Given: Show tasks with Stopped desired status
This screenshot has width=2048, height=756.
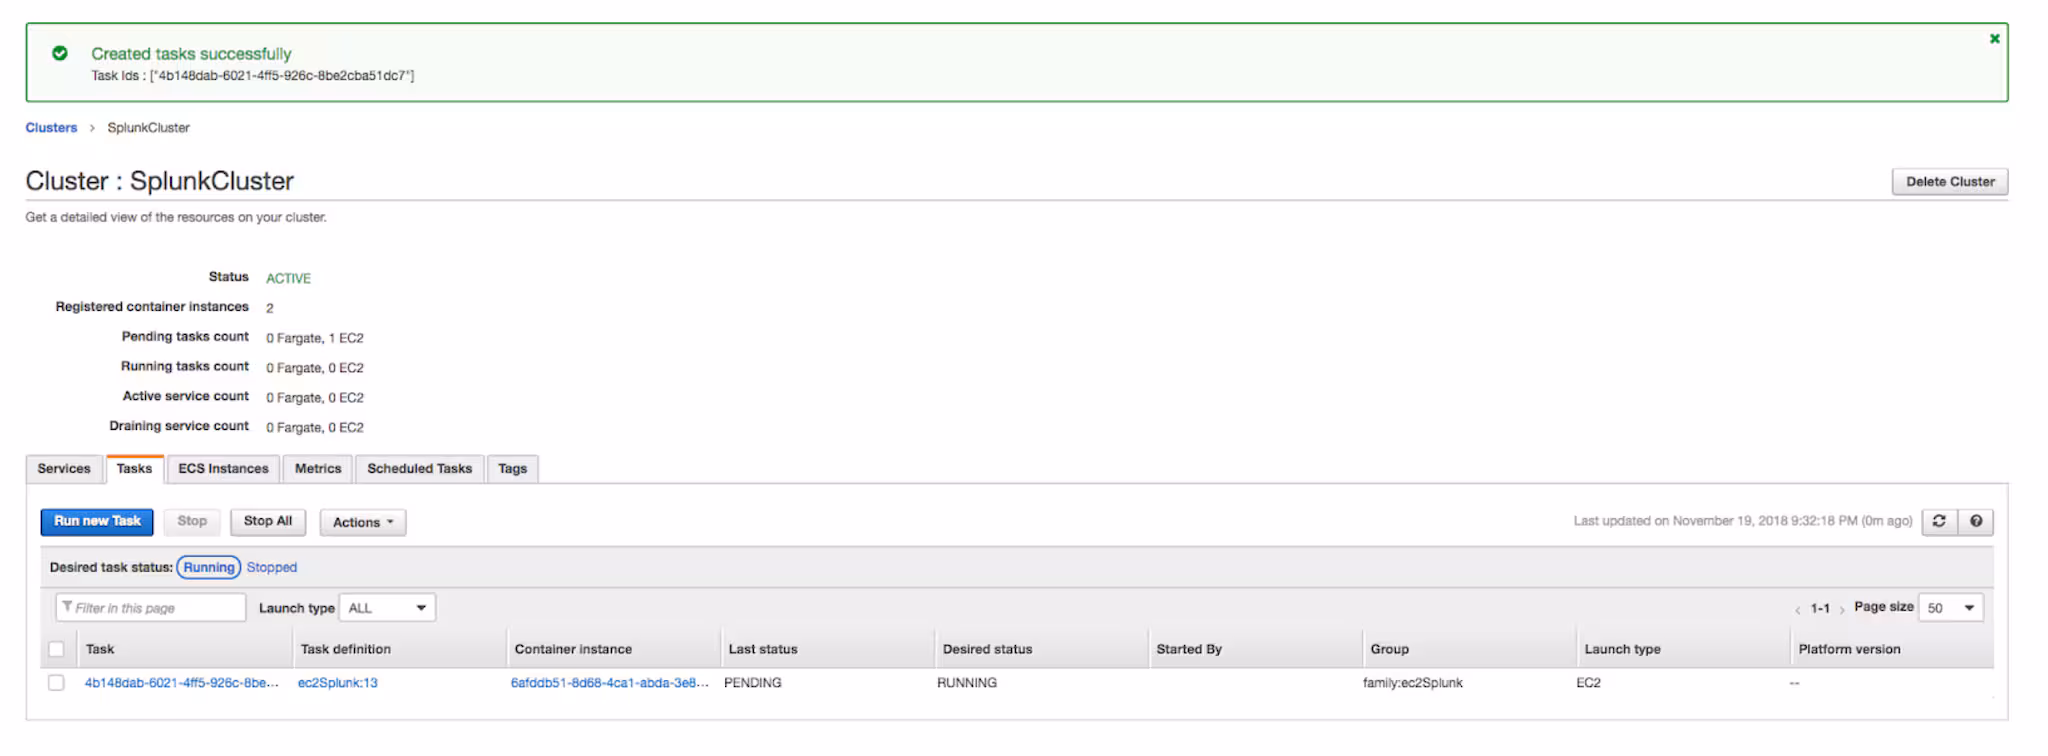Looking at the screenshot, I should point(272,567).
